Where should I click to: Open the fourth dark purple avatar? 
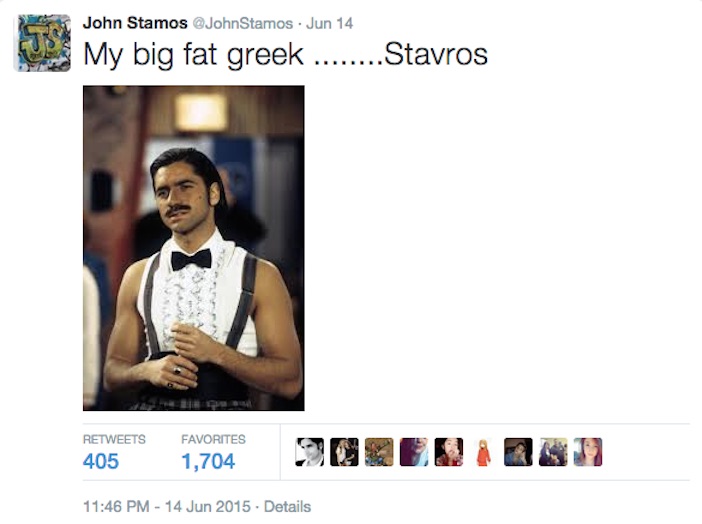click(x=414, y=452)
